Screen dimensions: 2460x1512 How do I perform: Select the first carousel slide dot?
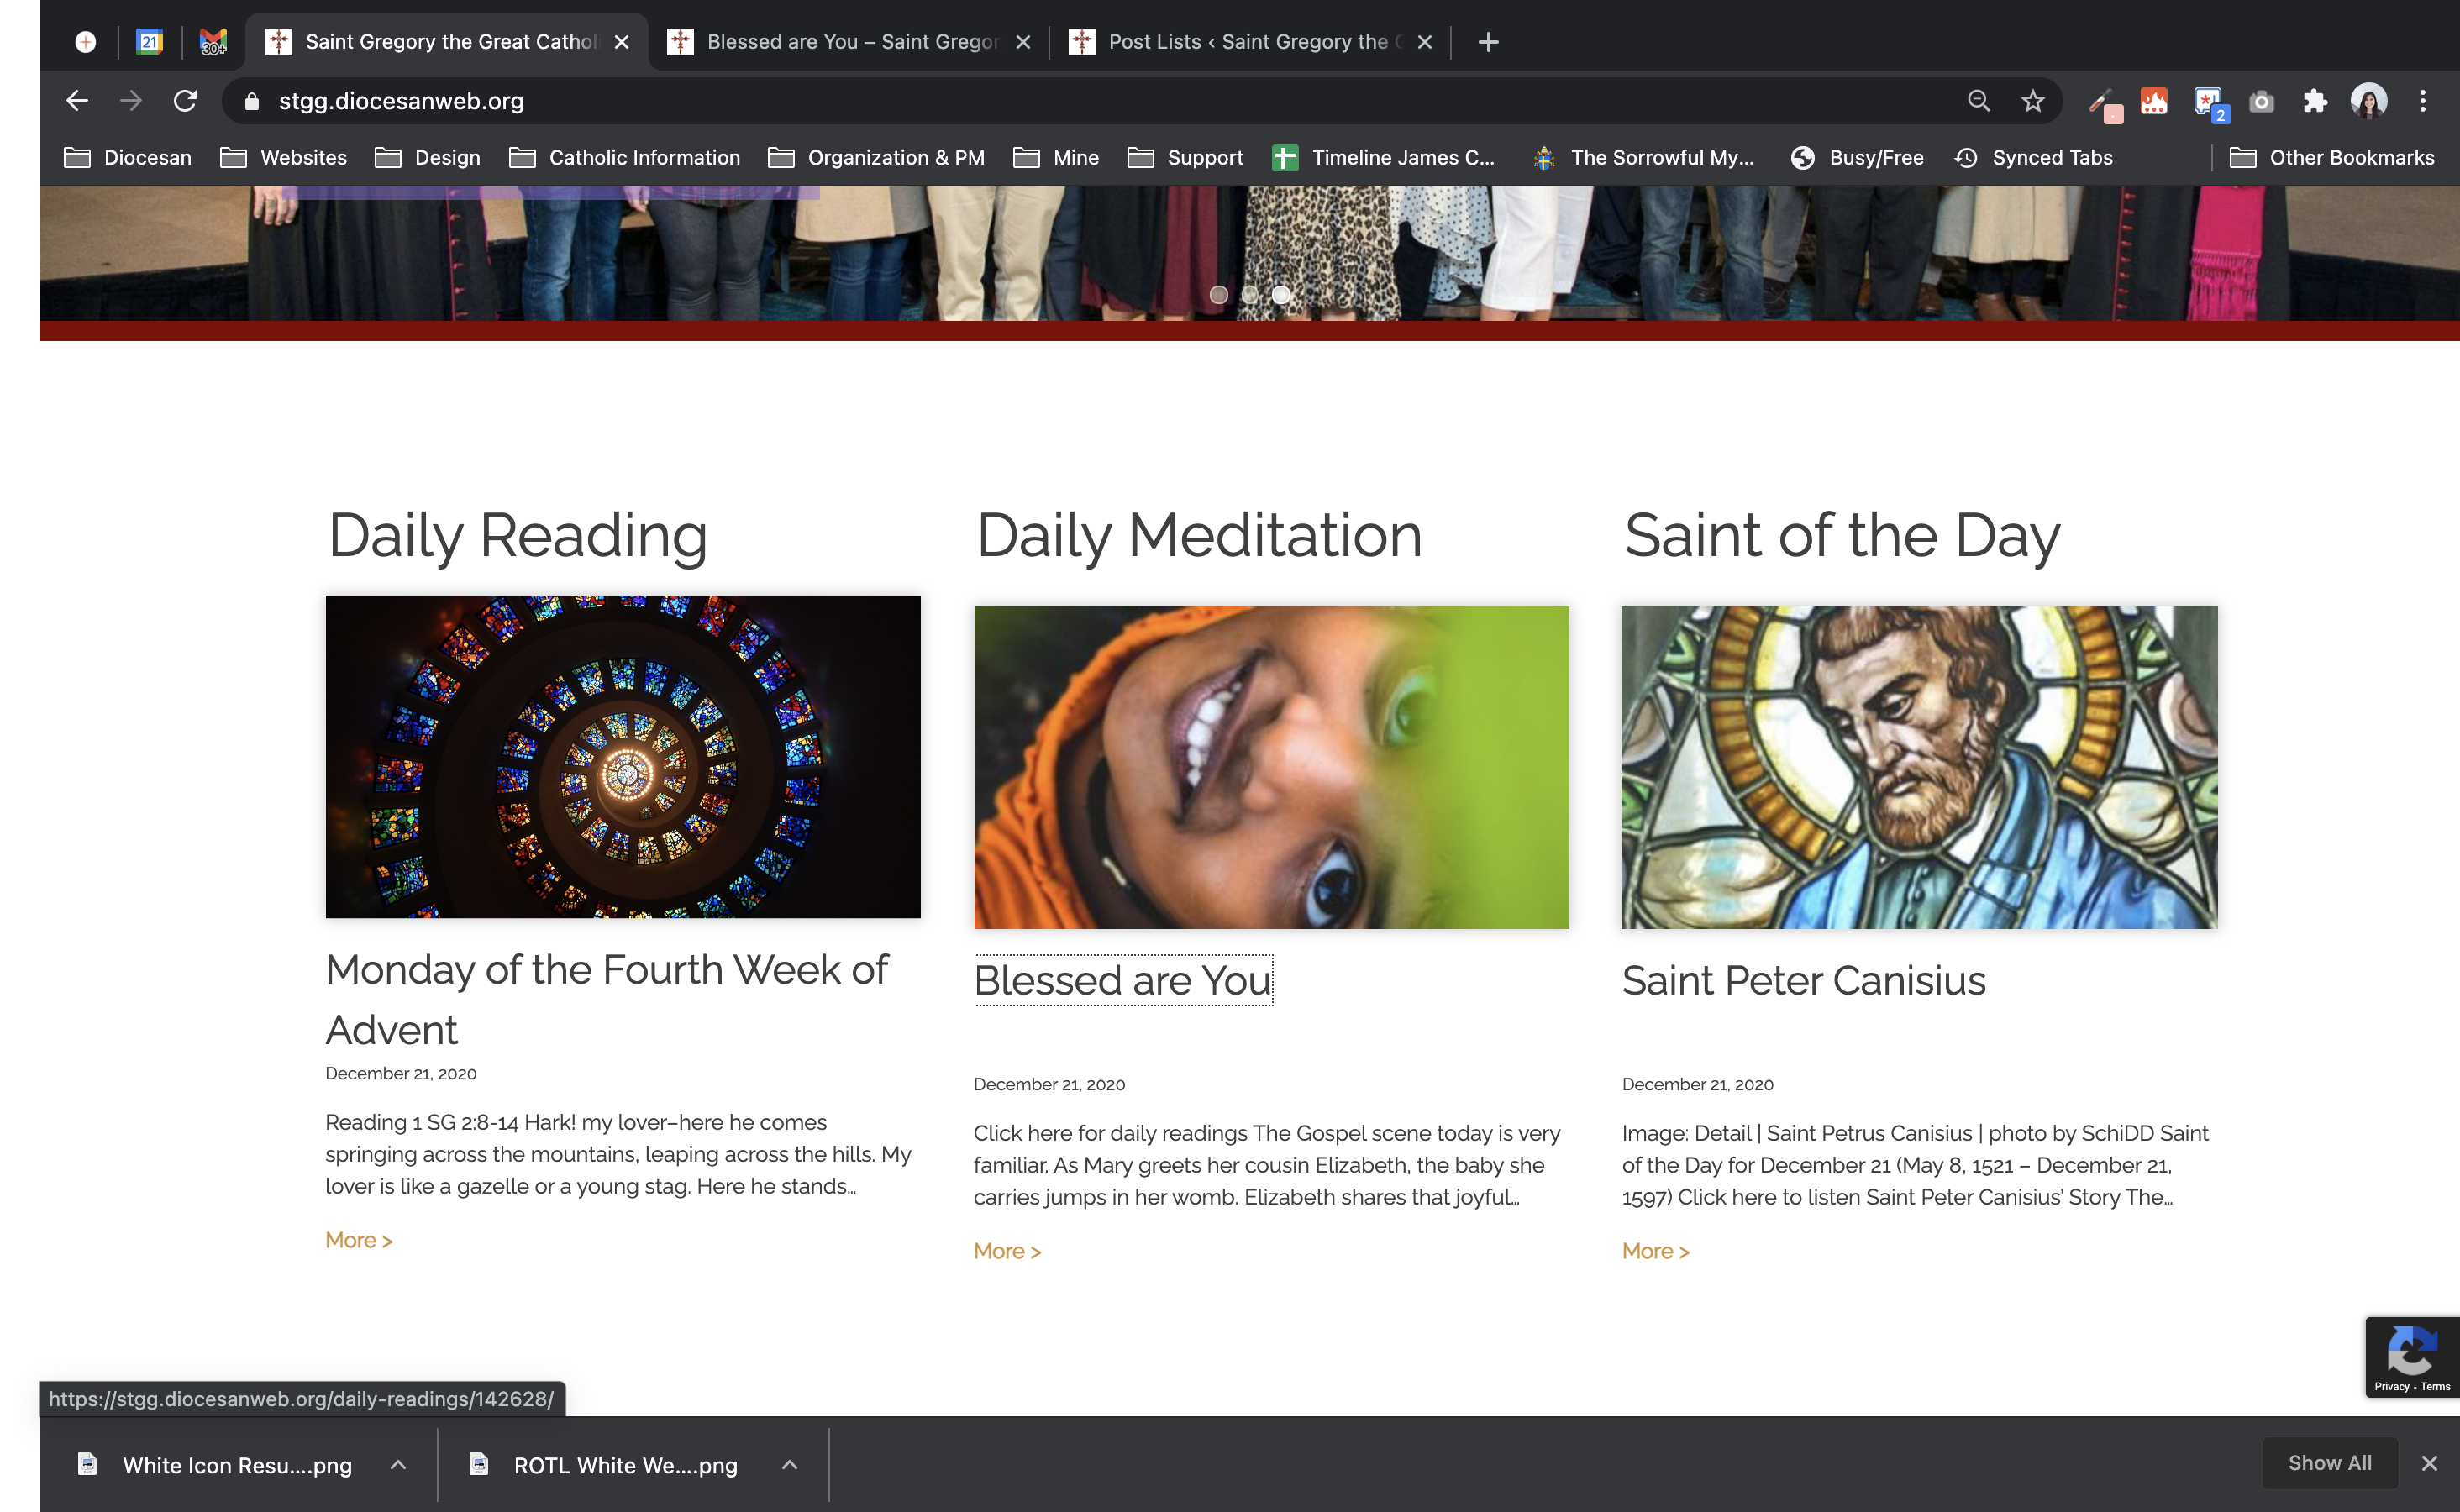pyautogui.click(x=1219, y=295)
